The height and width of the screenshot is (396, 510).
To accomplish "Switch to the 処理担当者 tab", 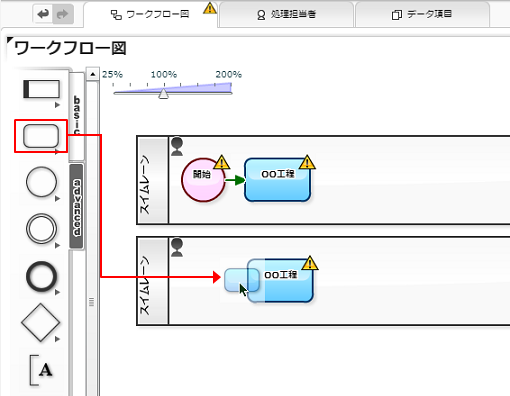I will point(286,14).
